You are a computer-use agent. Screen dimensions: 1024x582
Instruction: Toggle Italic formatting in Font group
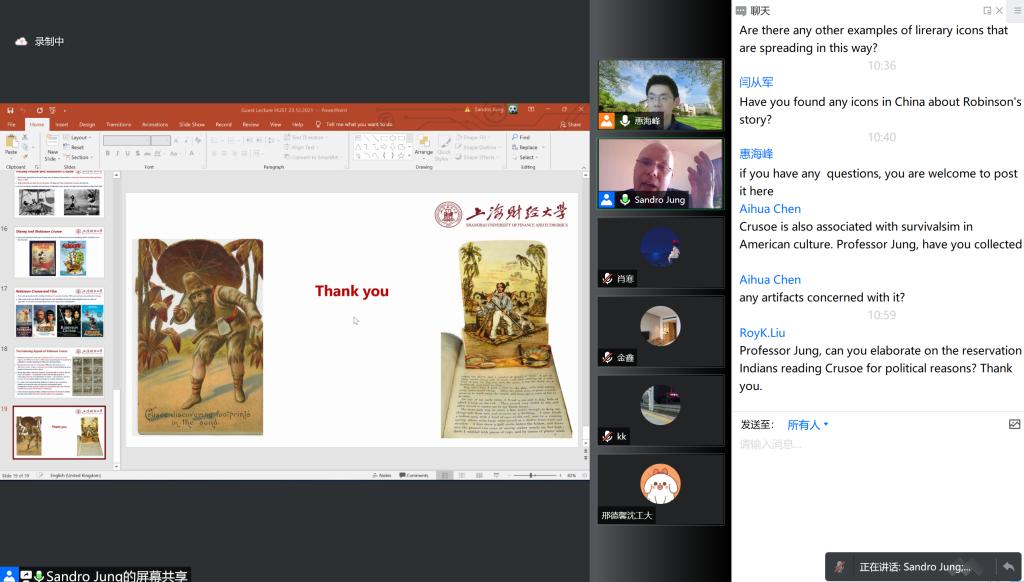coord(117,154)
